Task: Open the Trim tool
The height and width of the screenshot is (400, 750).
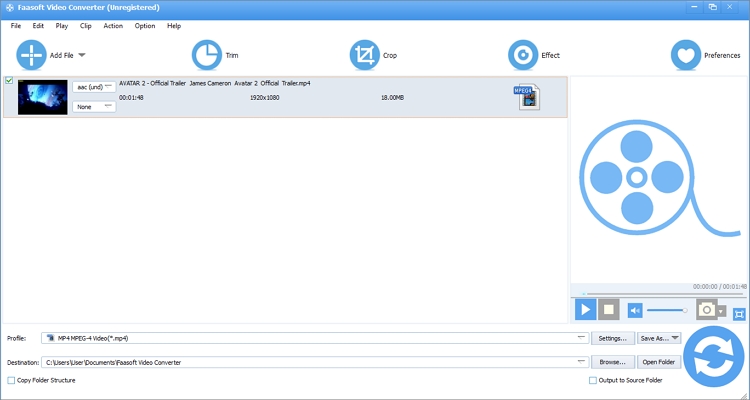Action: 207,55
